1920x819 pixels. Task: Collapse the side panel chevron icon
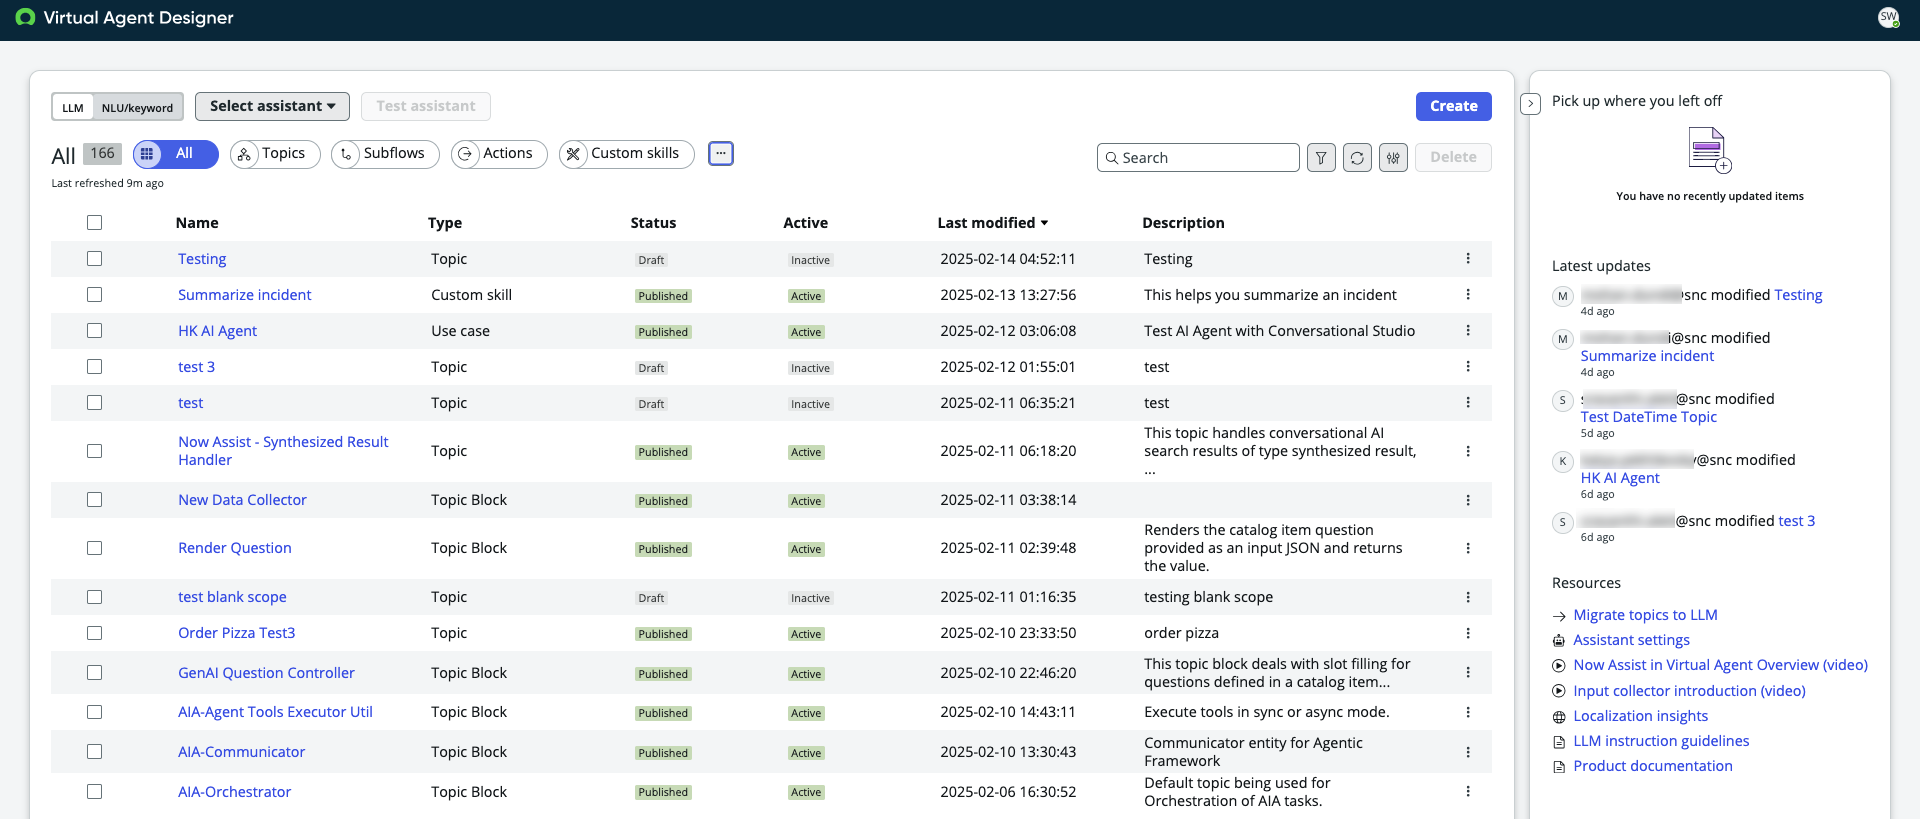click(x=1531, y=103)
